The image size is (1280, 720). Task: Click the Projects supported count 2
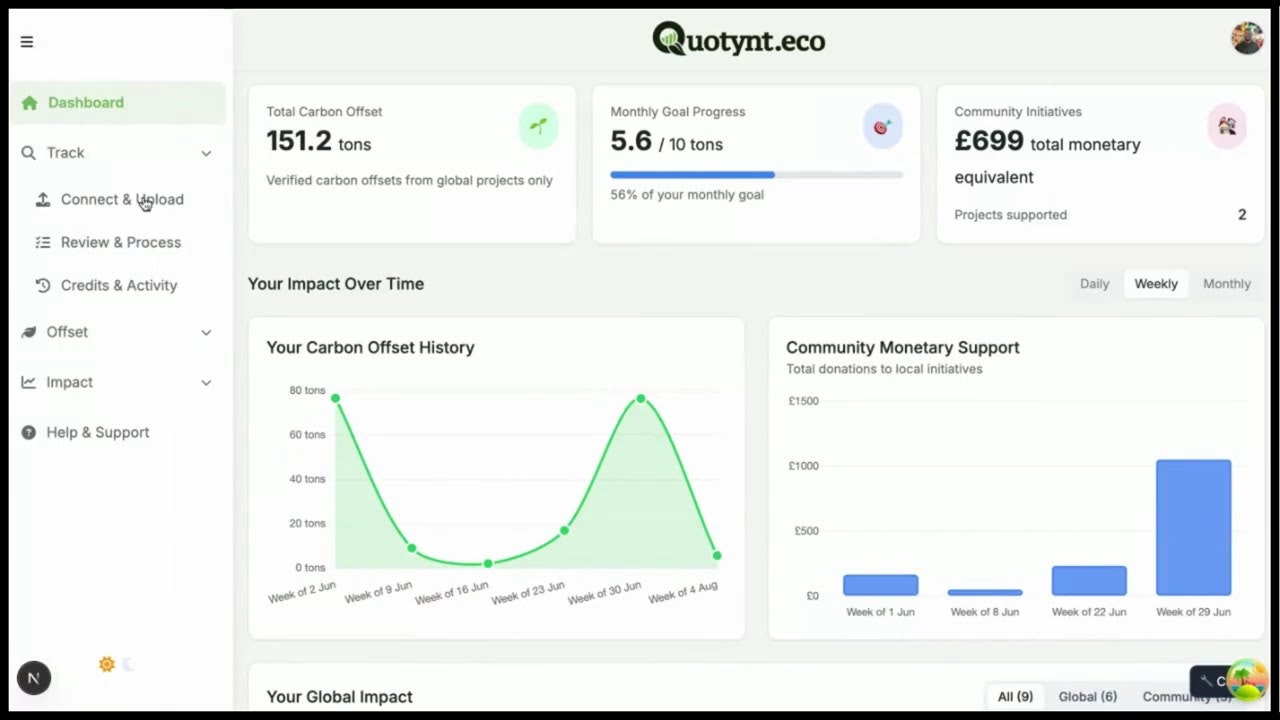pos(1242,215)
